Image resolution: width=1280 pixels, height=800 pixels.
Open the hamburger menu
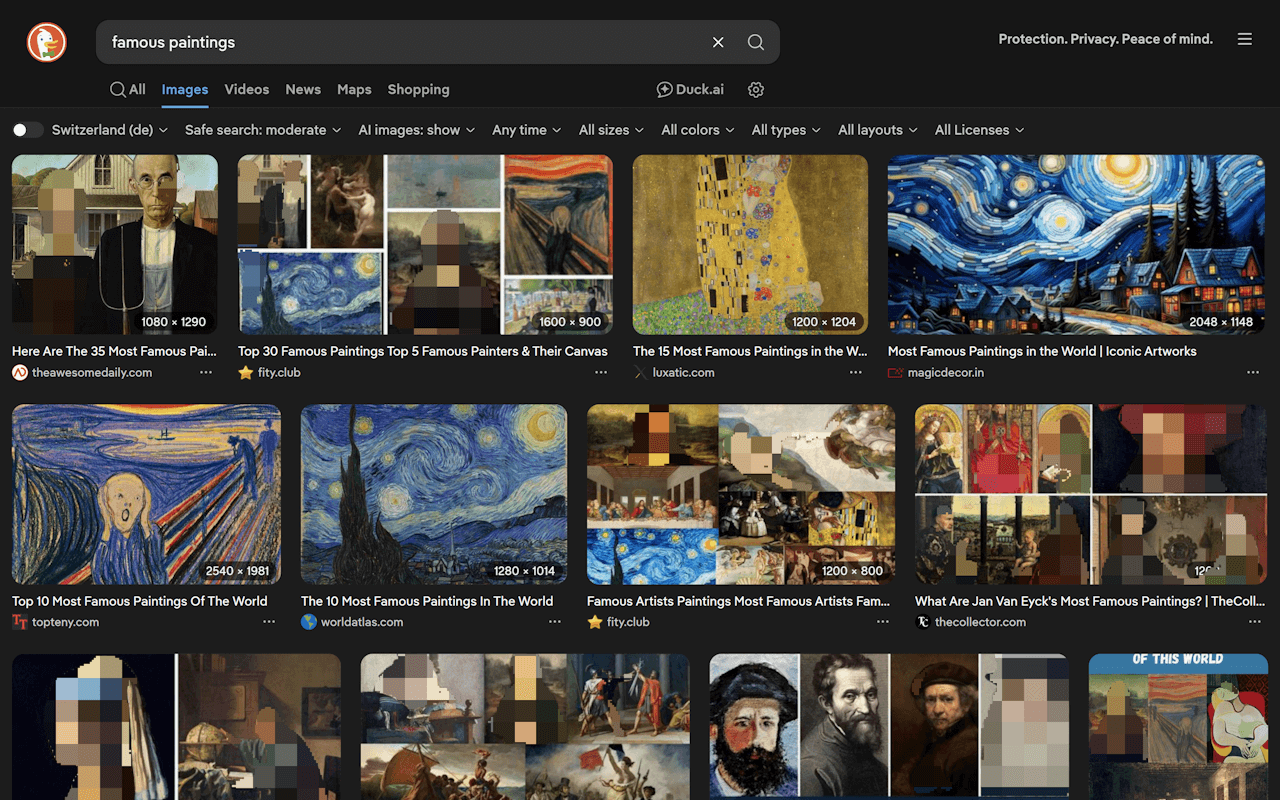1244,39
